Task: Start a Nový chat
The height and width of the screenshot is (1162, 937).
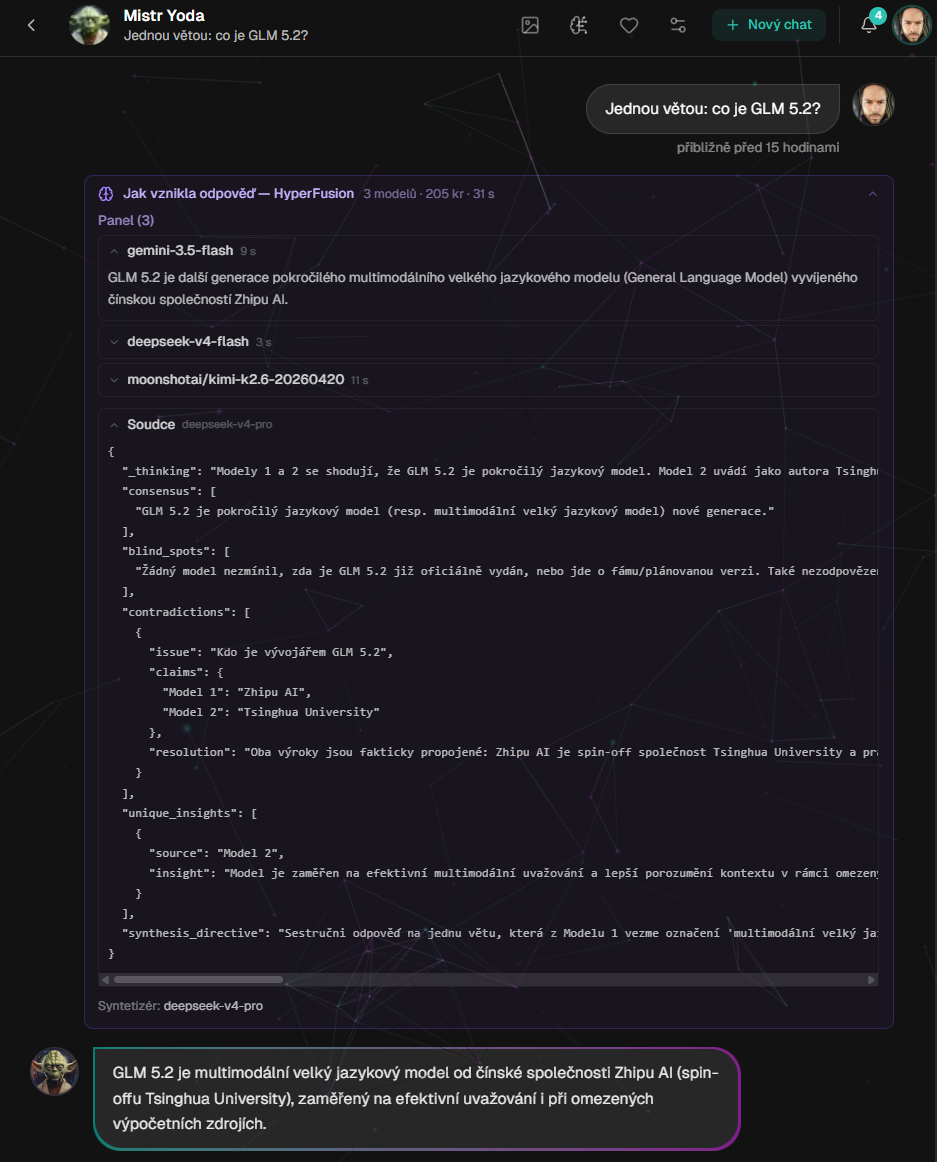Action: [769, 24]
